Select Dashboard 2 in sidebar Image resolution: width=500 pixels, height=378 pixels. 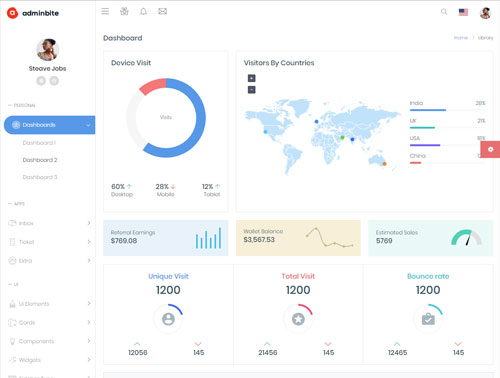click(40, 160)
